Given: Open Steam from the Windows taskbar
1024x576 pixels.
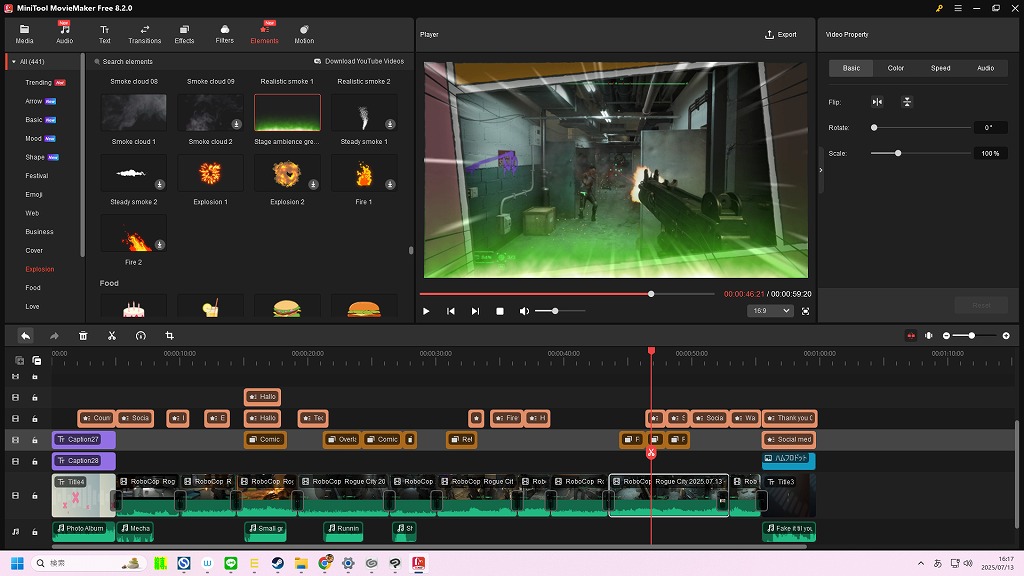Looking at the screenshot, I should click(278, 563).
